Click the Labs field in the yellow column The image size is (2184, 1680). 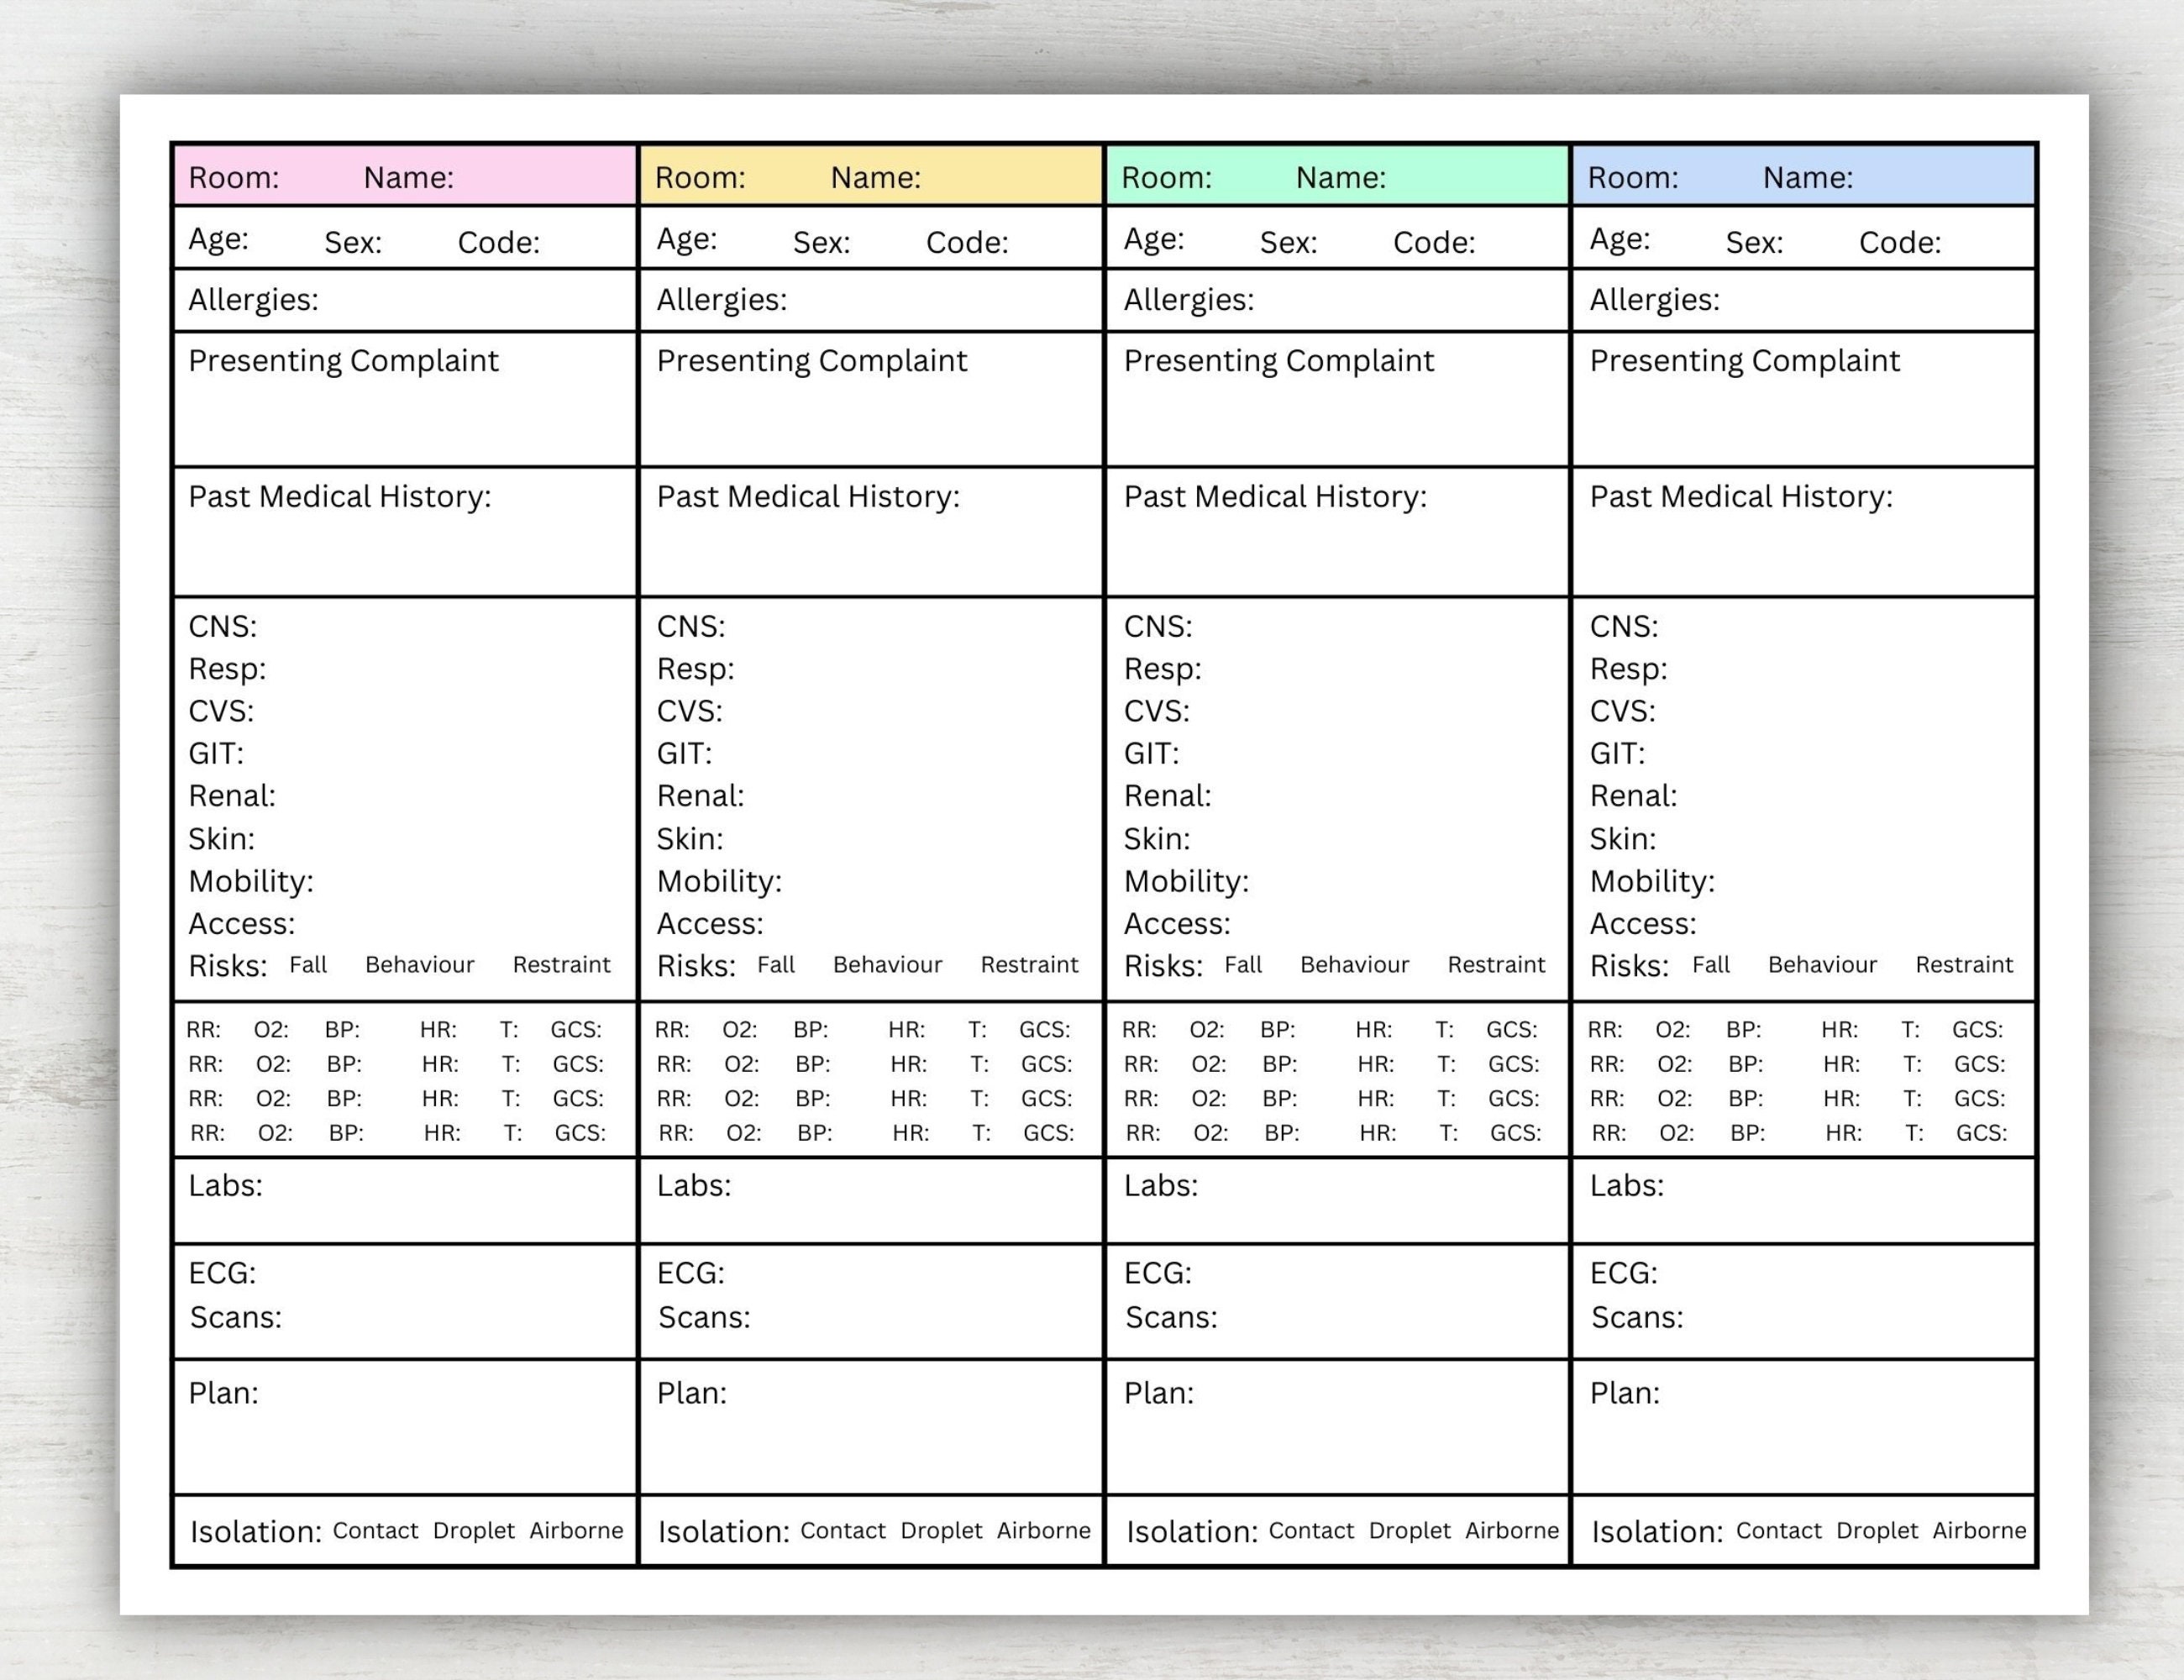click(694, 1186)
